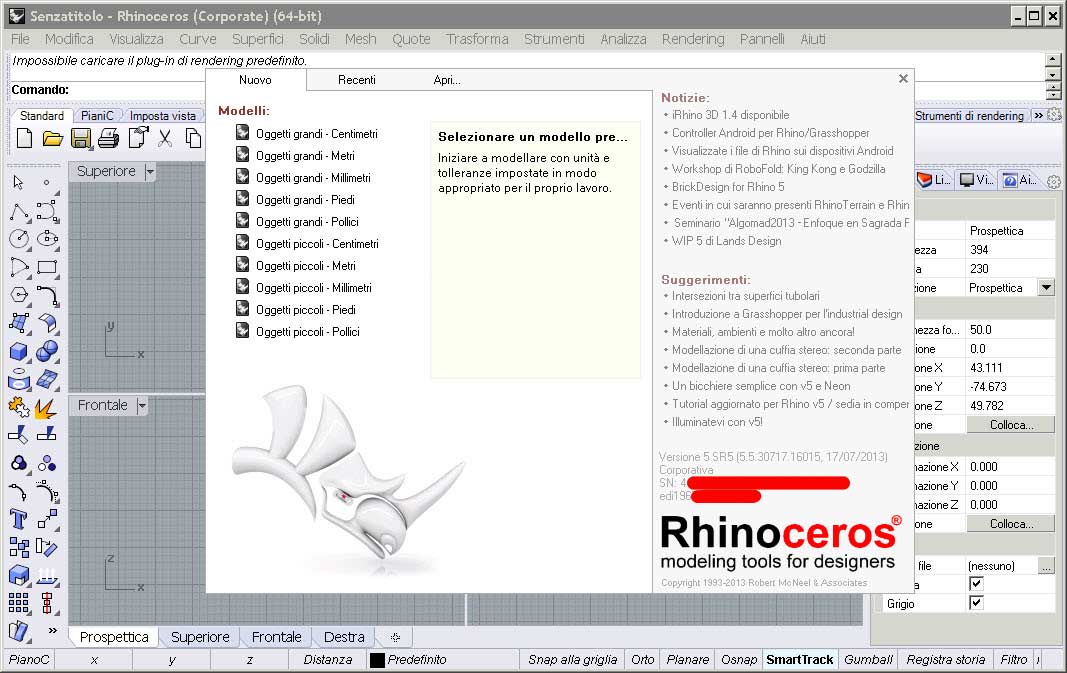
Task: Select the Polyline tool
Action: (x=20, y=212)
